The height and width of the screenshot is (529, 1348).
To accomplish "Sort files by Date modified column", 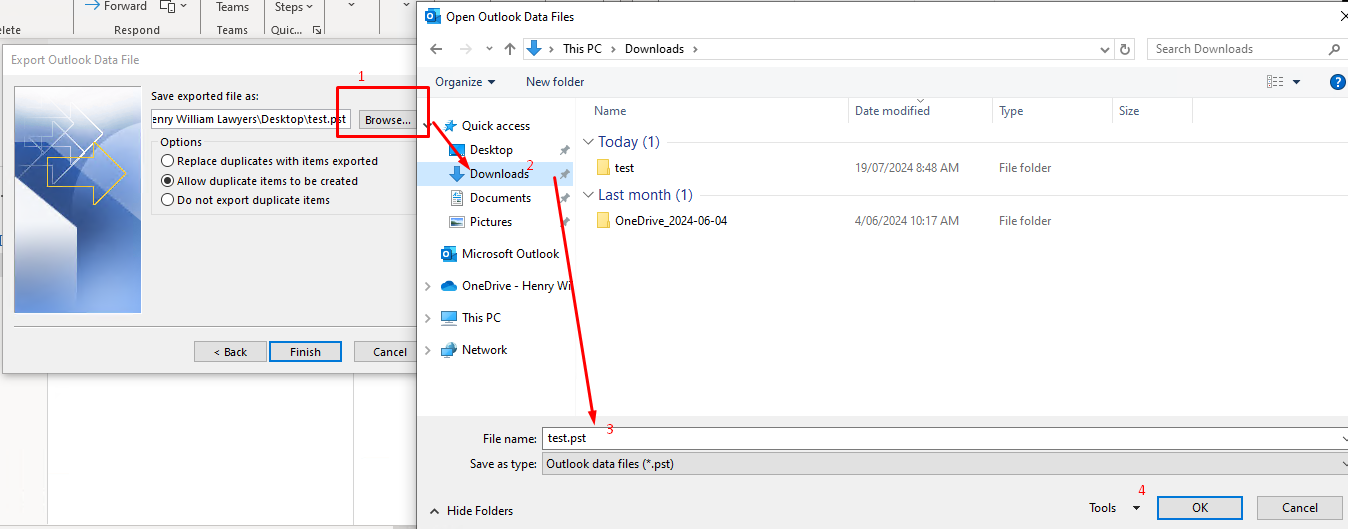I will click(892, 111).
